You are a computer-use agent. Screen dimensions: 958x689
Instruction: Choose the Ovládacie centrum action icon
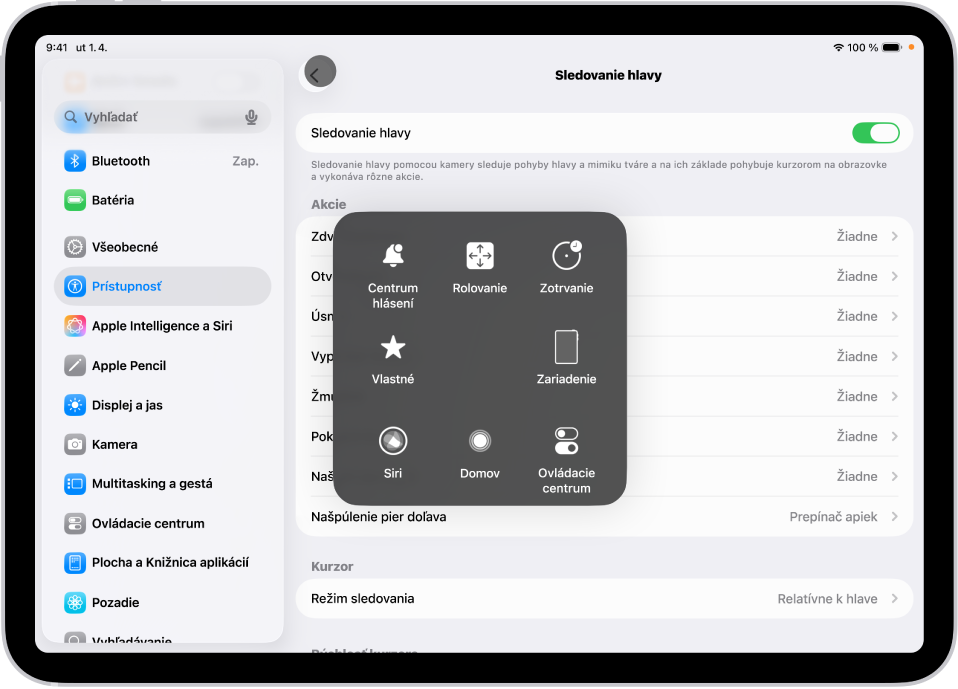click(x=566, y=438)
